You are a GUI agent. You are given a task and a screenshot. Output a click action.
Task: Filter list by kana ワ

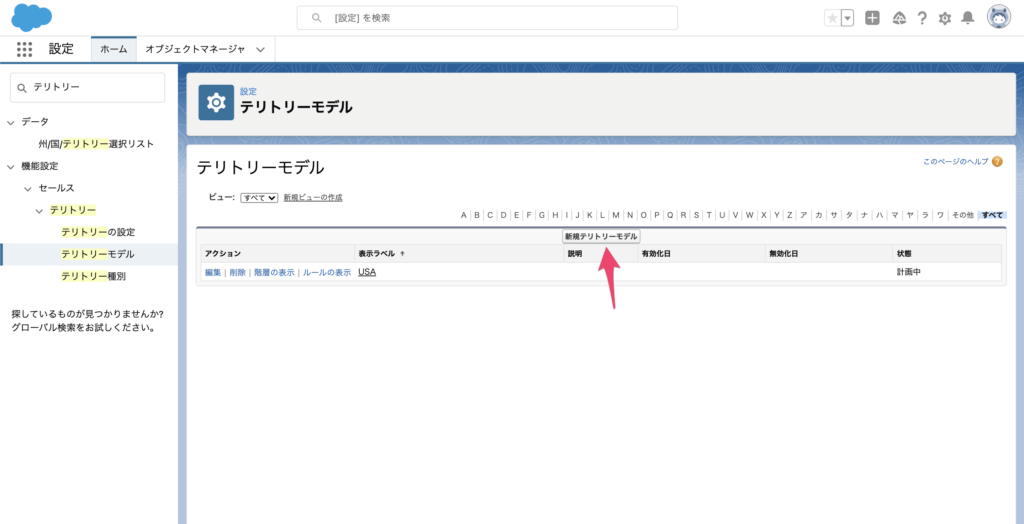coord(940,215)
